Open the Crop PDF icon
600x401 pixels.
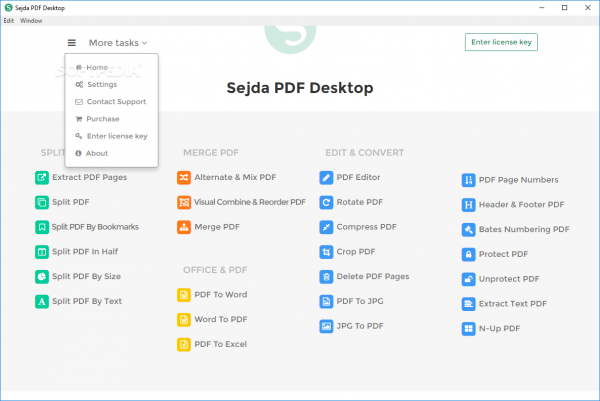(326, 252)
